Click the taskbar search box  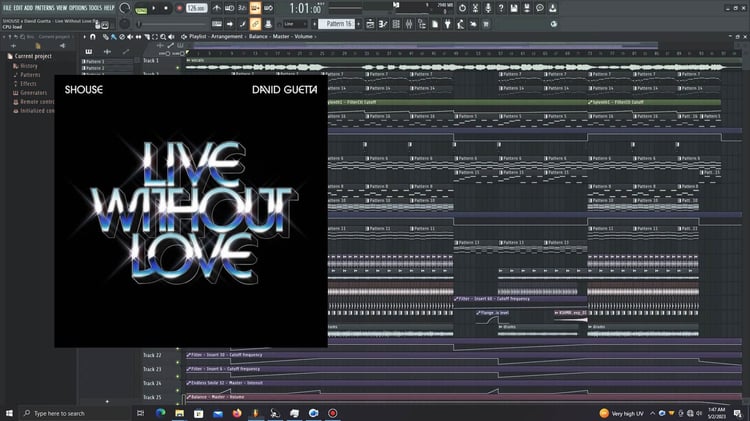pyautogui.click(x=74, y=413)
